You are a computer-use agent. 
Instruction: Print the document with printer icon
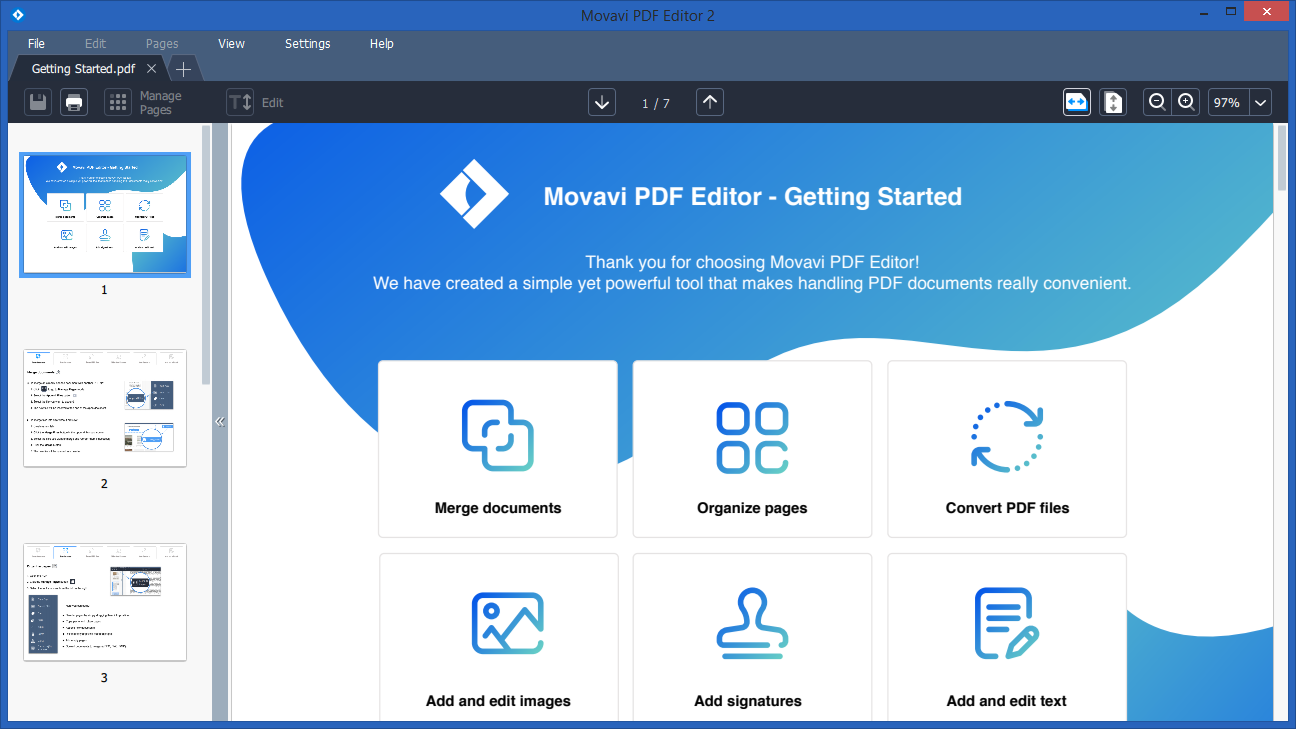pos(74,102)
